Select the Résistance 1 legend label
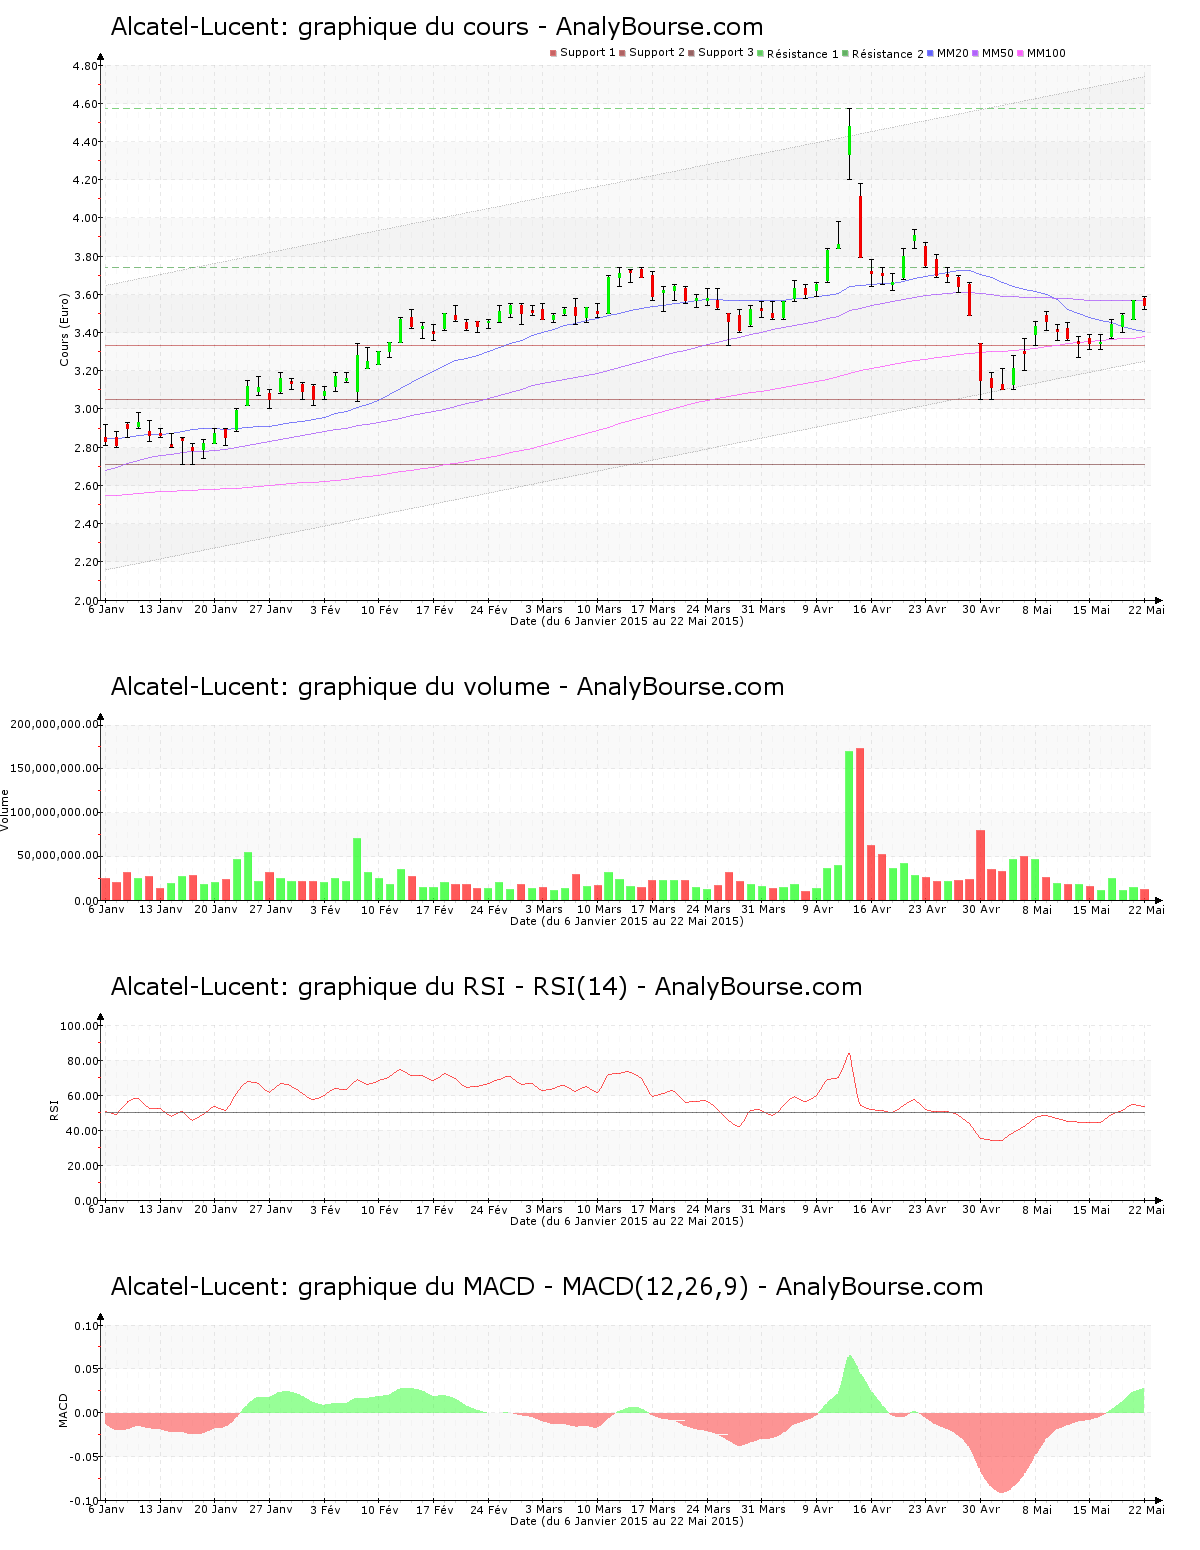 (802, 54)
